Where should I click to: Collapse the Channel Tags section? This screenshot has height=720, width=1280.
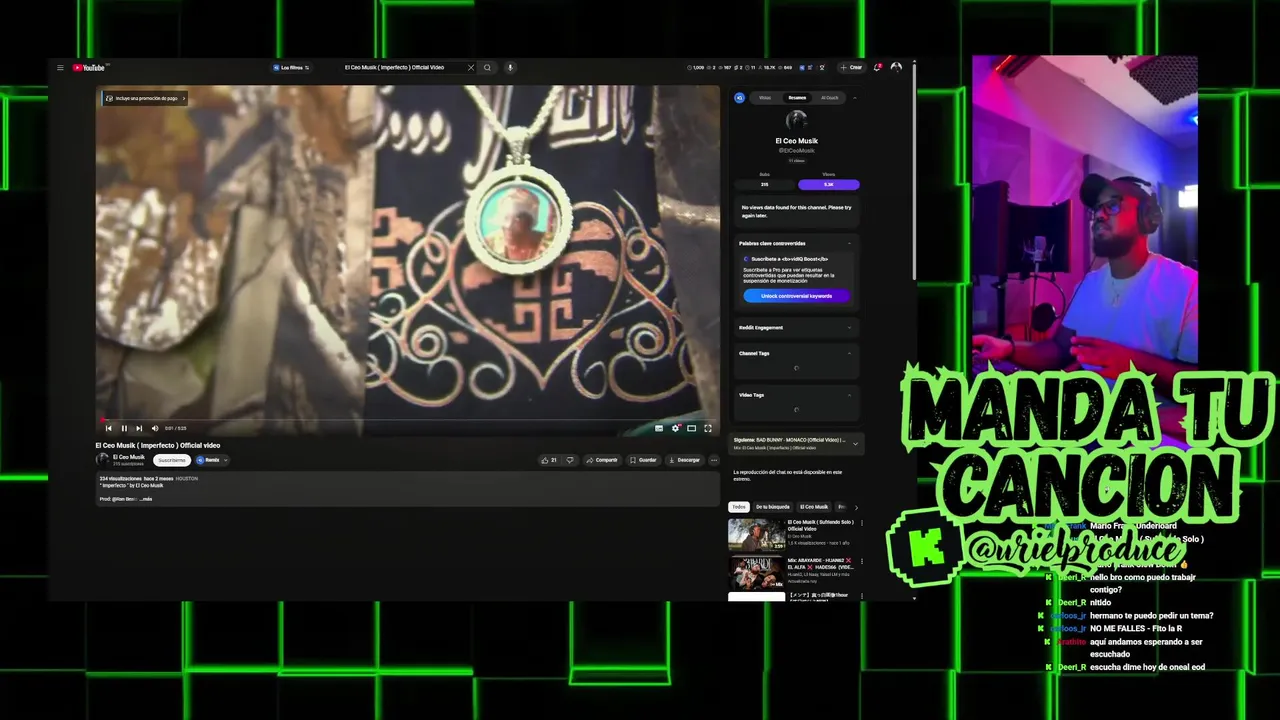849,353
